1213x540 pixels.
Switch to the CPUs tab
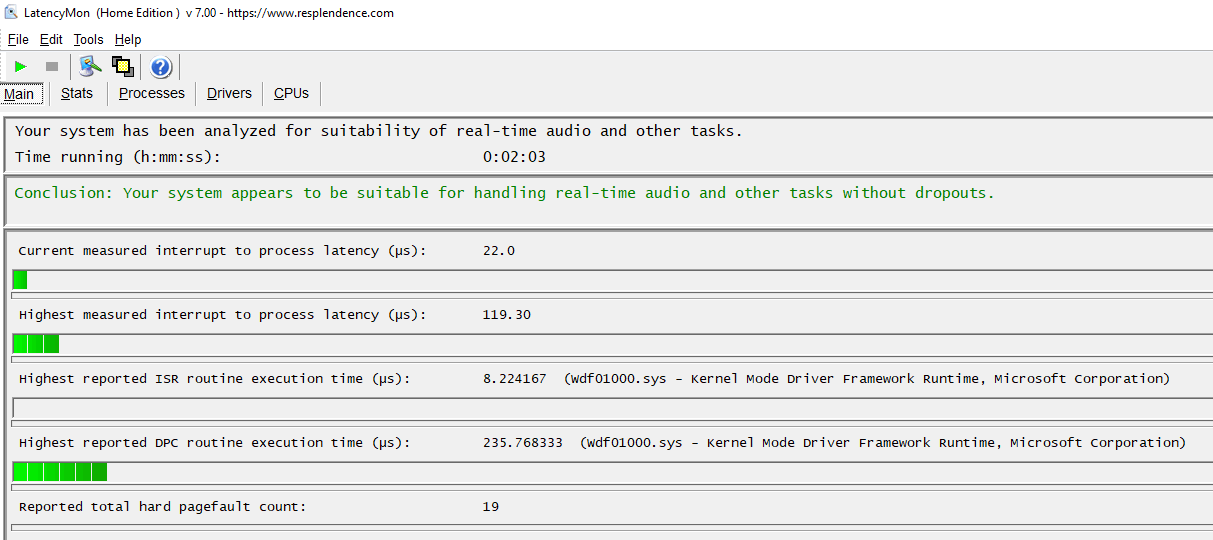pyautogui.click(x=291, y=93)
